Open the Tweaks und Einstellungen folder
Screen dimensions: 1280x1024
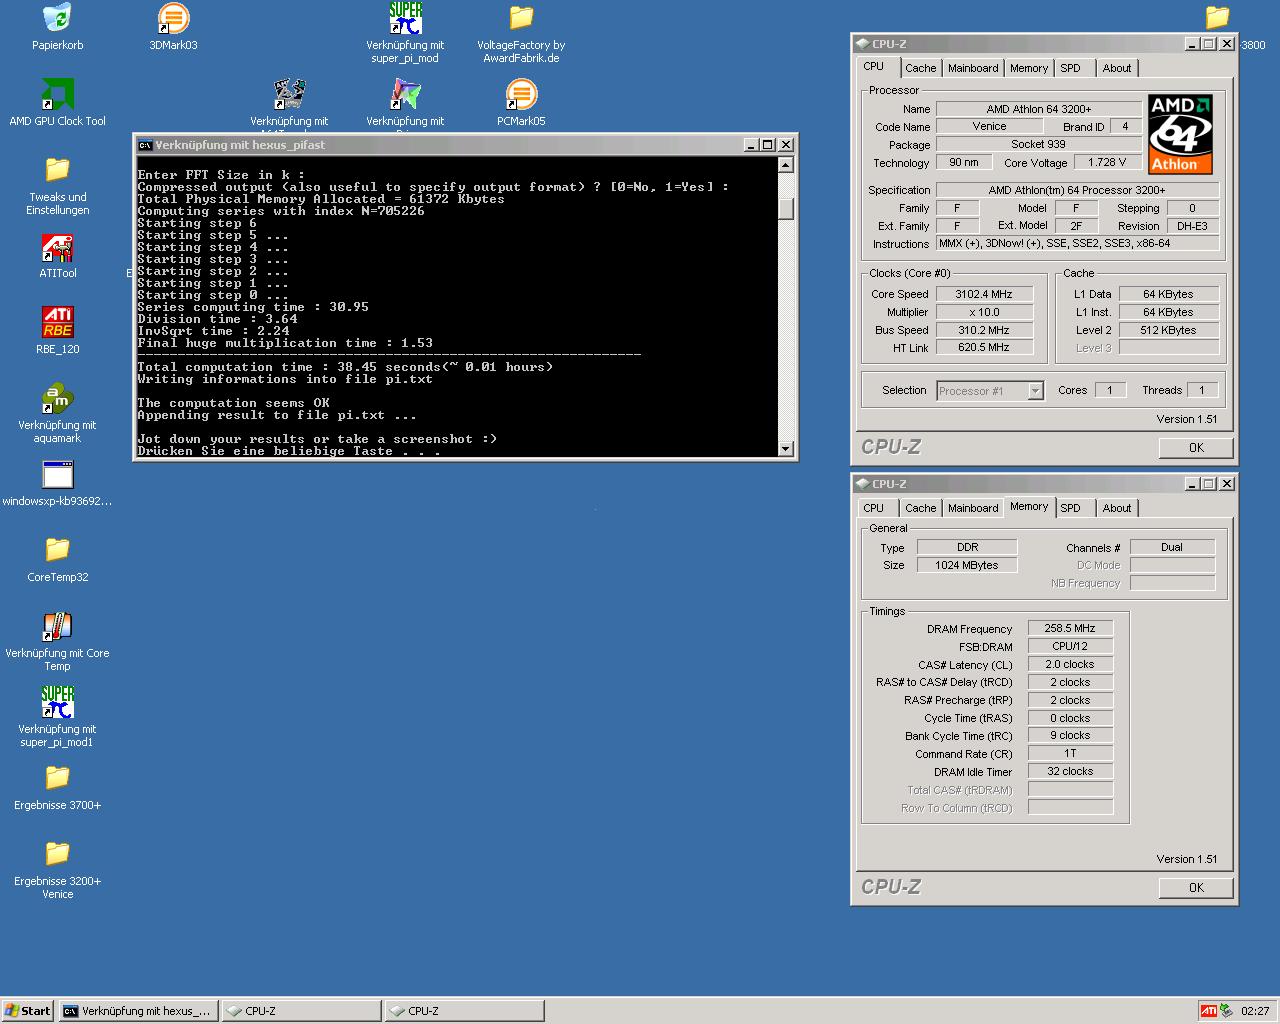point(57,170)
